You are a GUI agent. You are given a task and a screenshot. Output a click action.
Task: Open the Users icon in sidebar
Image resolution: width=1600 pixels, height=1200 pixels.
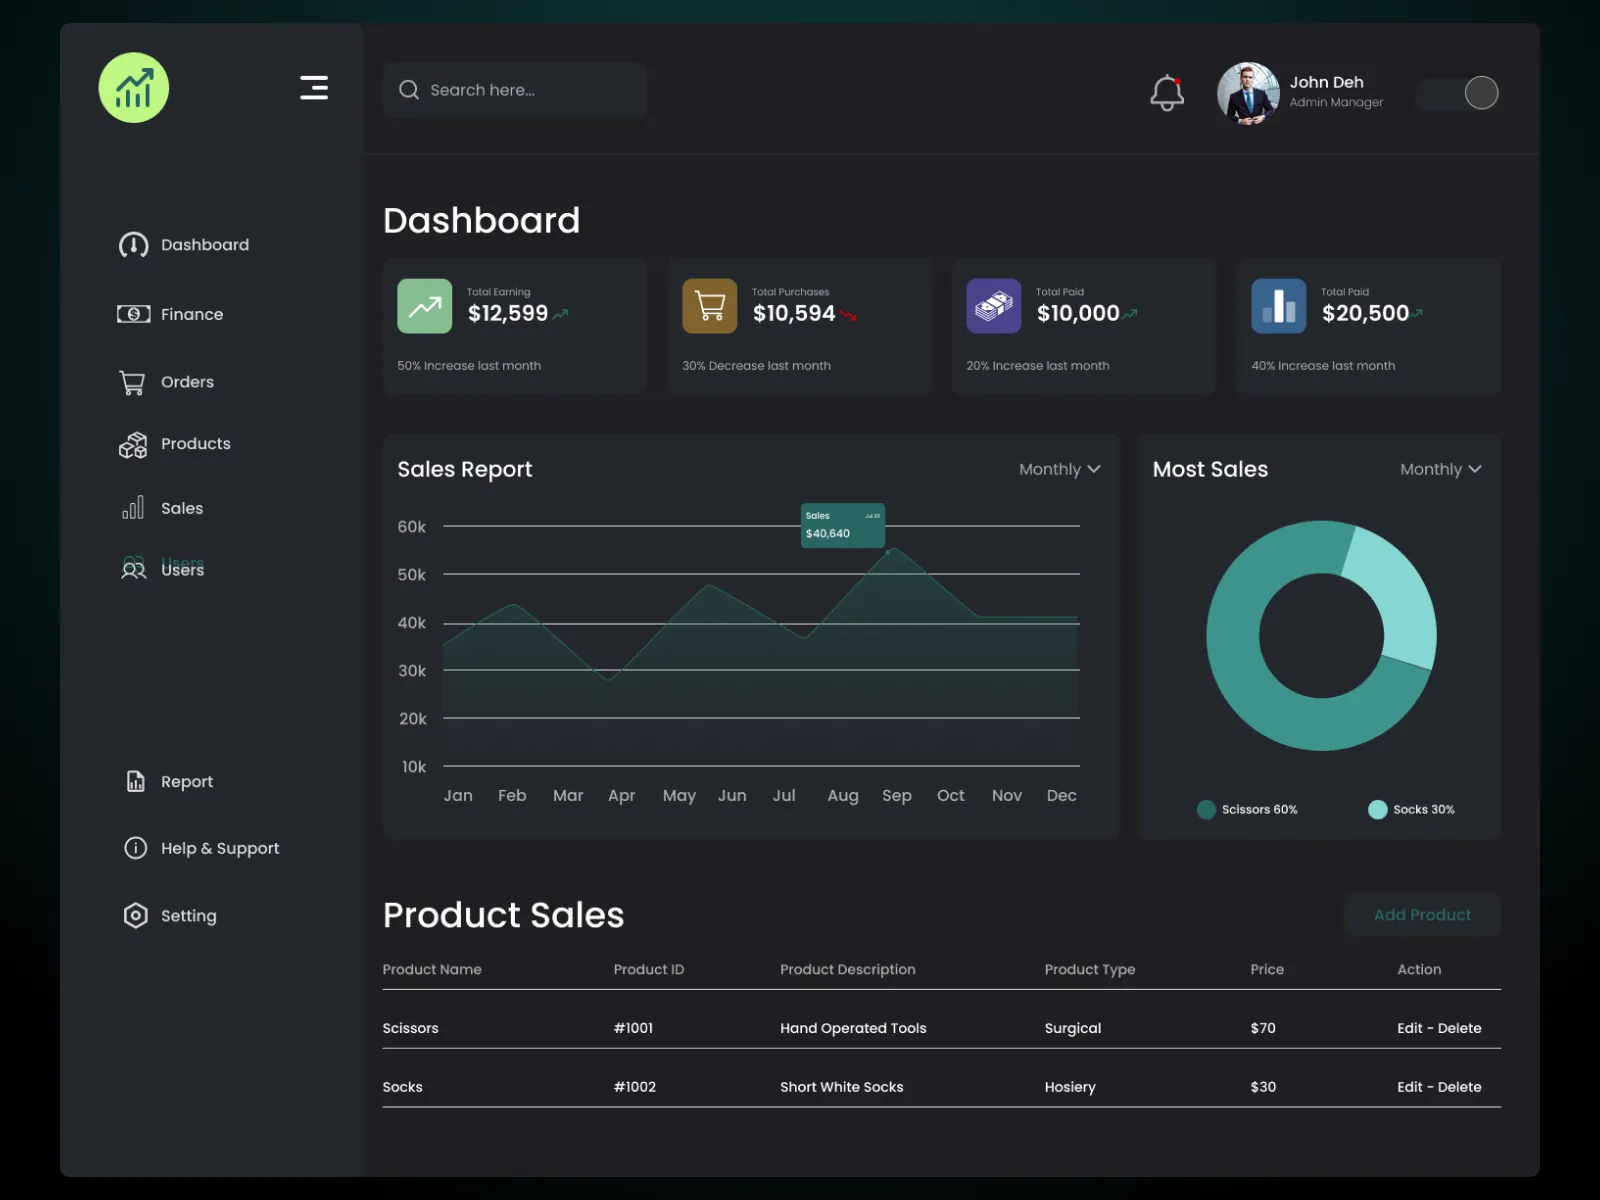tap(133, 569)
